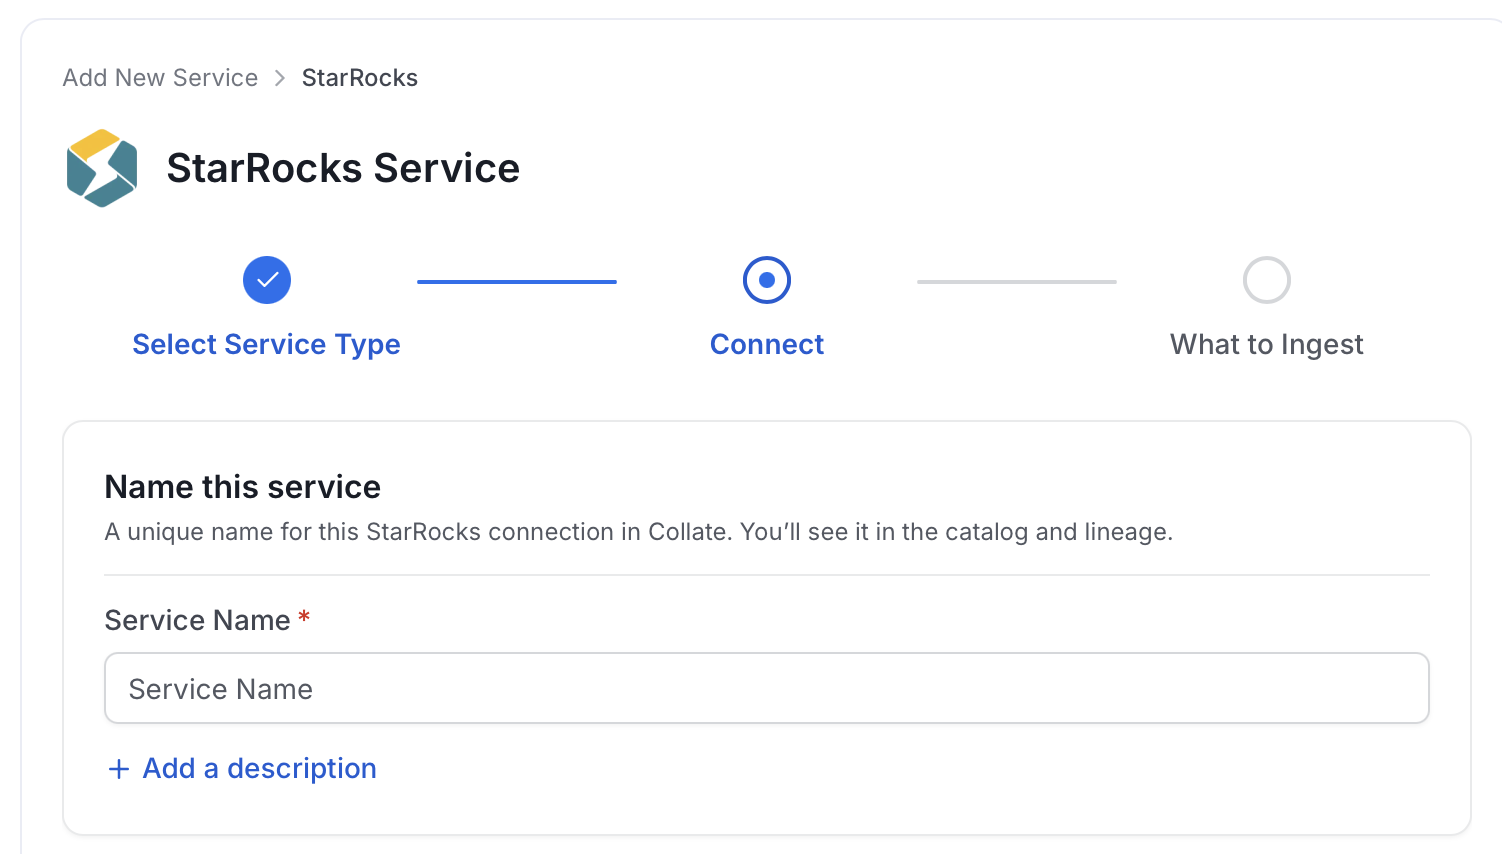Image resolution: width=1502 pixels, height=854 pixels.
Task: Select the Connect step label
Action: 767,344
